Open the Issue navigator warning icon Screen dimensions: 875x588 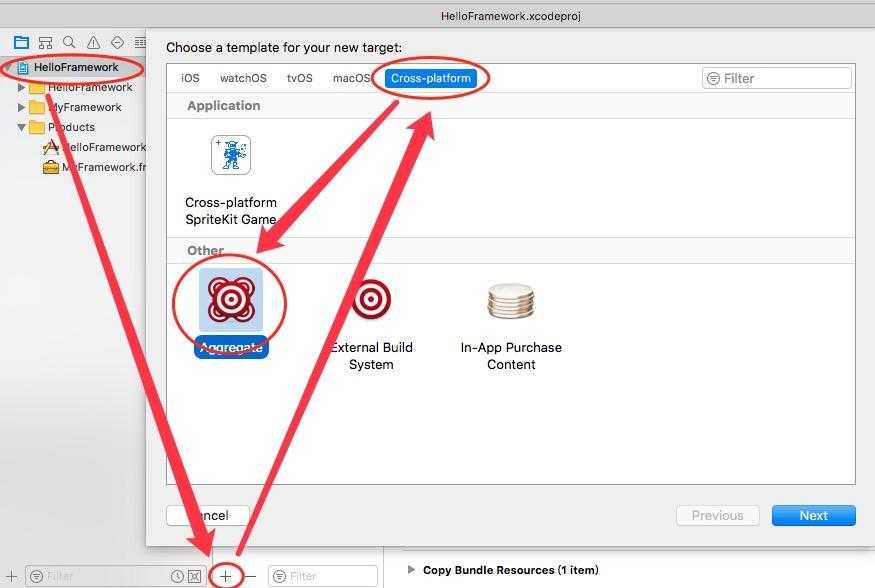(x=93, y=42)
